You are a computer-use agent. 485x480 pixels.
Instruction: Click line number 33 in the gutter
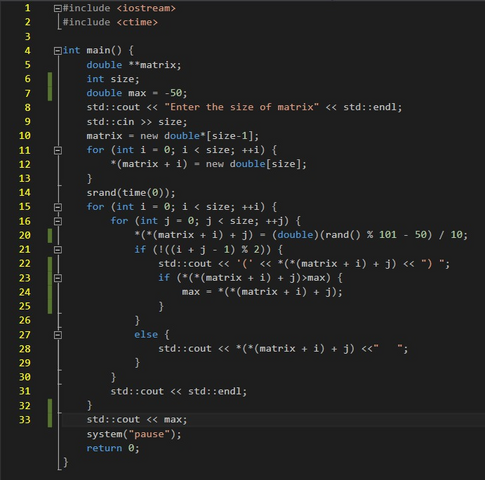click(x=25, y=420)
